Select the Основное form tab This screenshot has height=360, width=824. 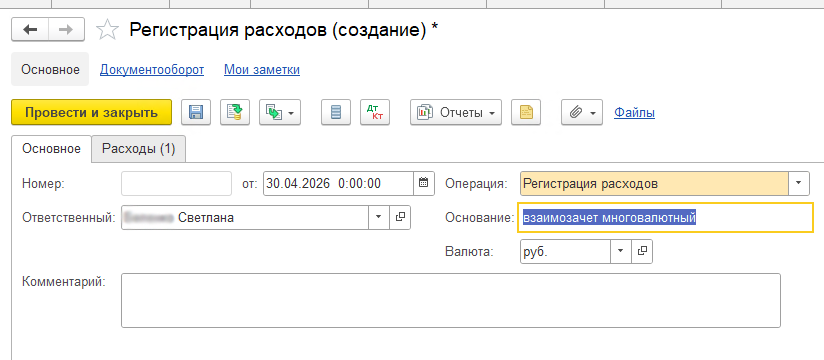pyautogui.click(x=51, y=149)
